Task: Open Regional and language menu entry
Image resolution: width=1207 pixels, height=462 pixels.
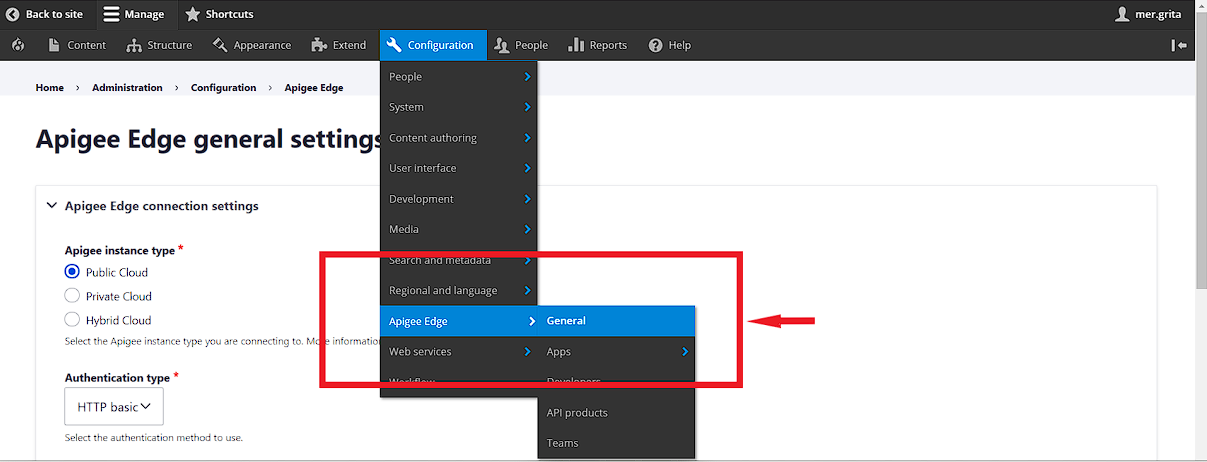Action: point(459,291)
